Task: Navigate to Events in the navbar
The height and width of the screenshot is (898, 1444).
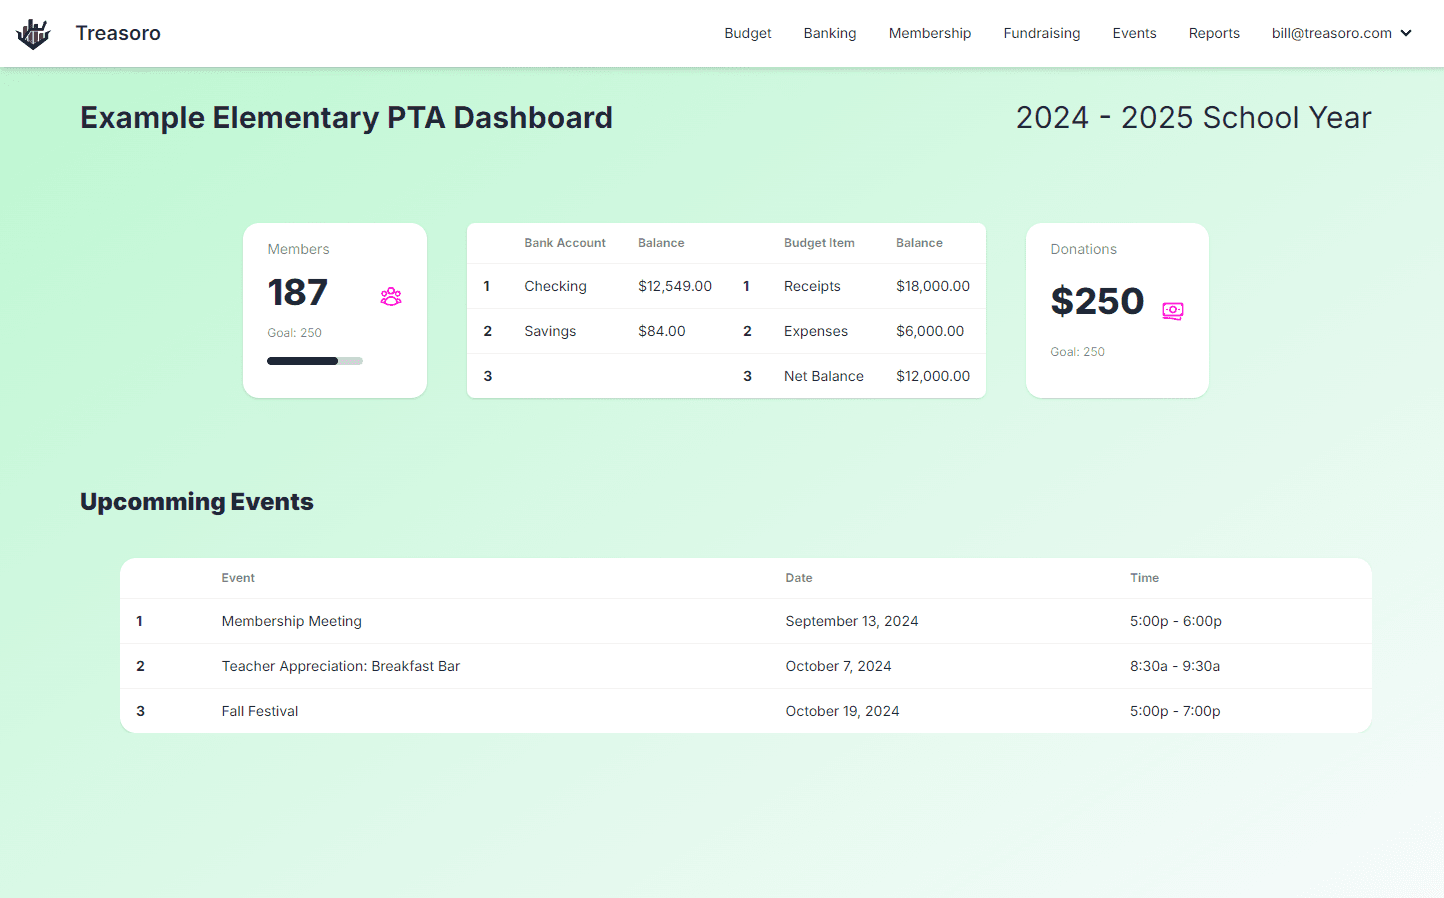Action: [1134, 33]
